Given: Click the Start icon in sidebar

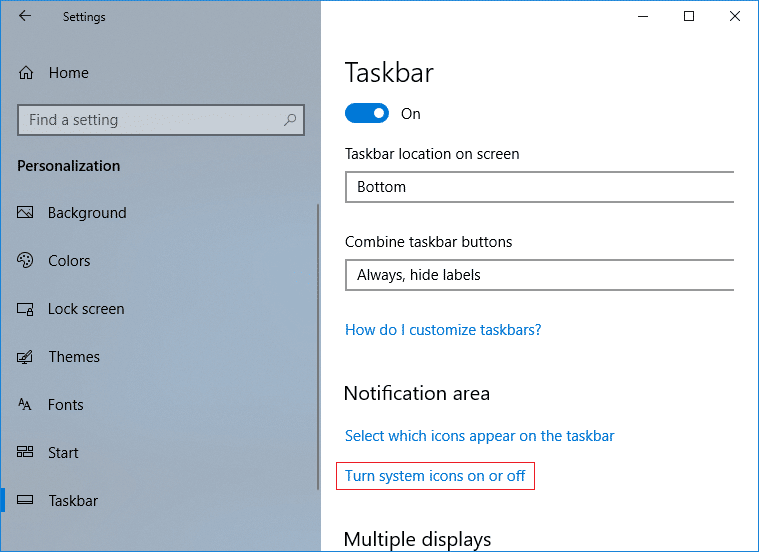Looking at the screenshot, I should [26, 453].
